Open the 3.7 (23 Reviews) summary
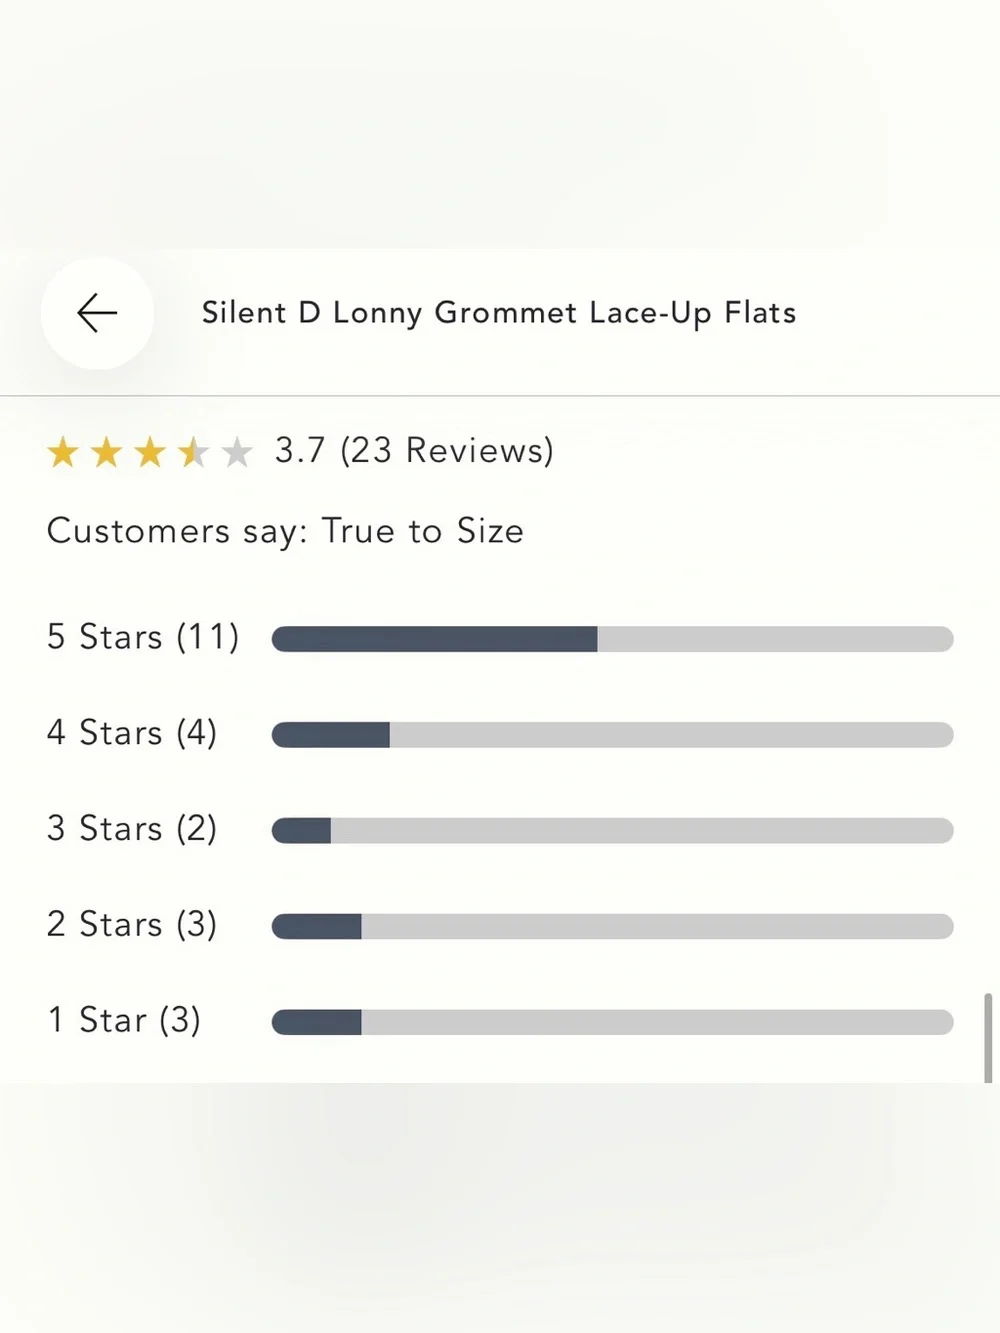This screenshot has height=1333, width=1000. [x=414, y=451]
